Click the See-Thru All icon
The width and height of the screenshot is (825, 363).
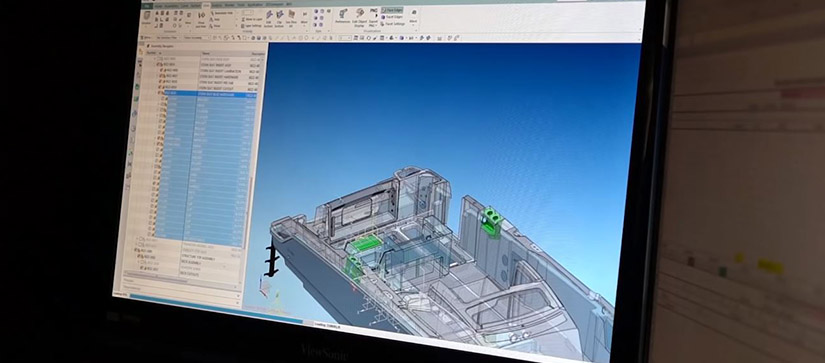291,18
